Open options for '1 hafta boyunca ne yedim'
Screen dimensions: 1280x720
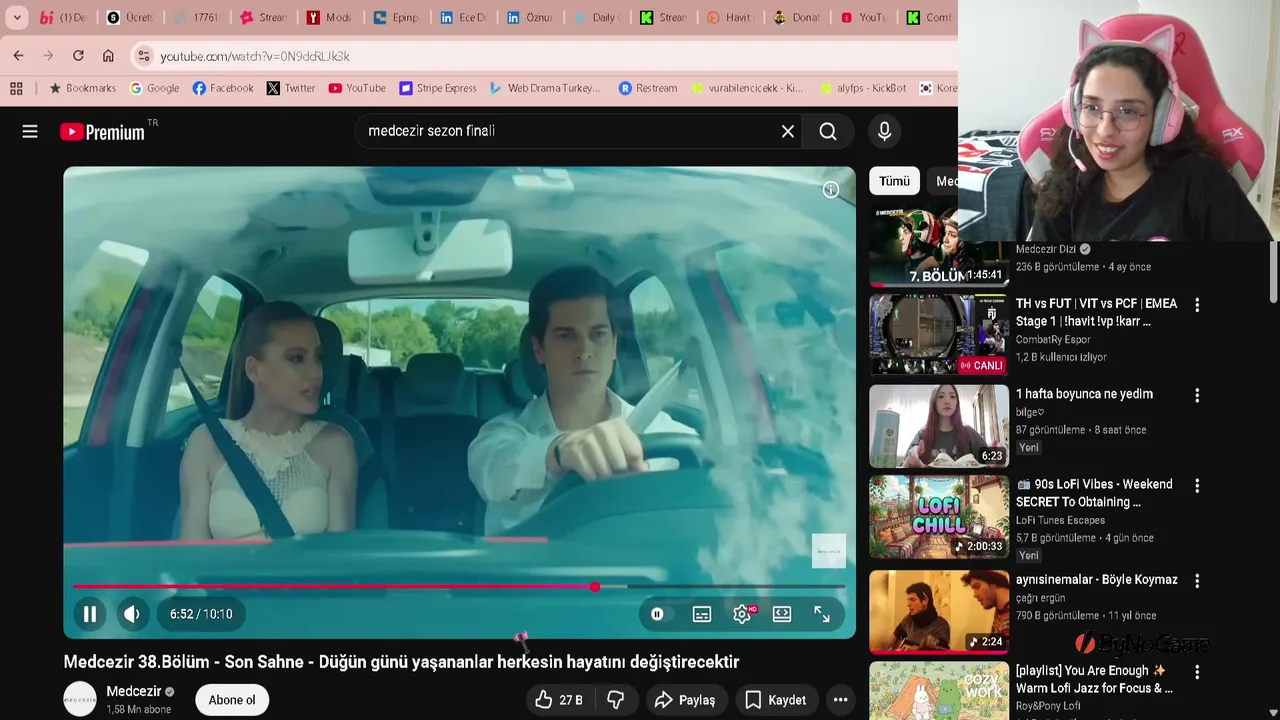(x=1197, y=395)
